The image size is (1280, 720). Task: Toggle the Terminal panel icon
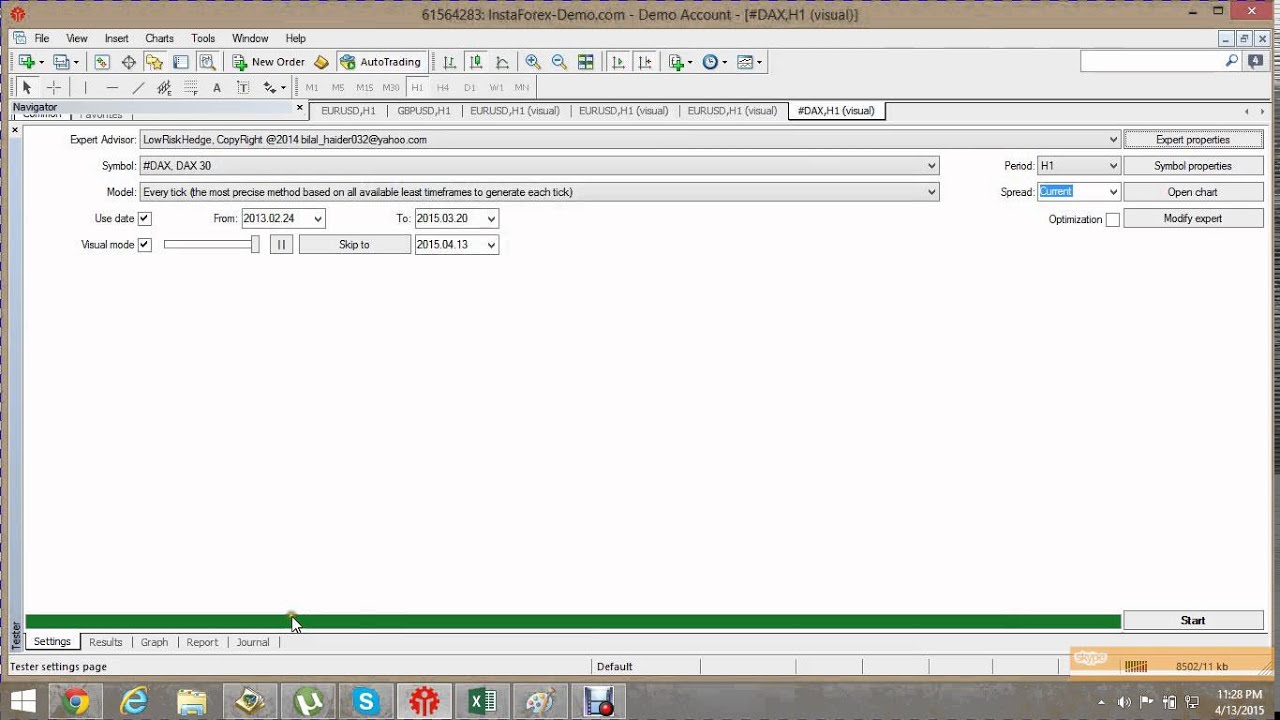click(x=181, y=62)
